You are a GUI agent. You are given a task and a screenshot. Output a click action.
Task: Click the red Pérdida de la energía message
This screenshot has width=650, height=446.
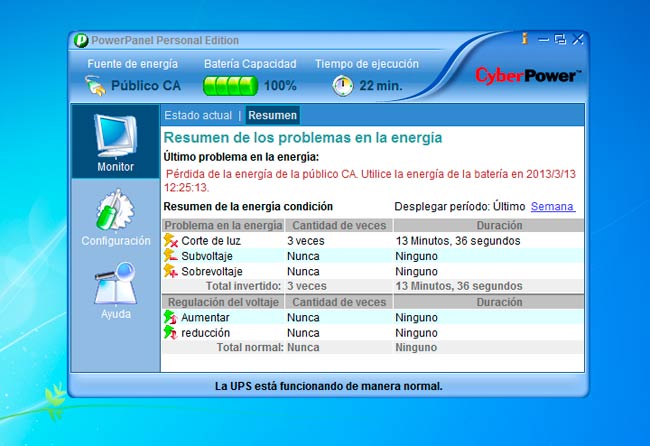[x=370, y=181]
